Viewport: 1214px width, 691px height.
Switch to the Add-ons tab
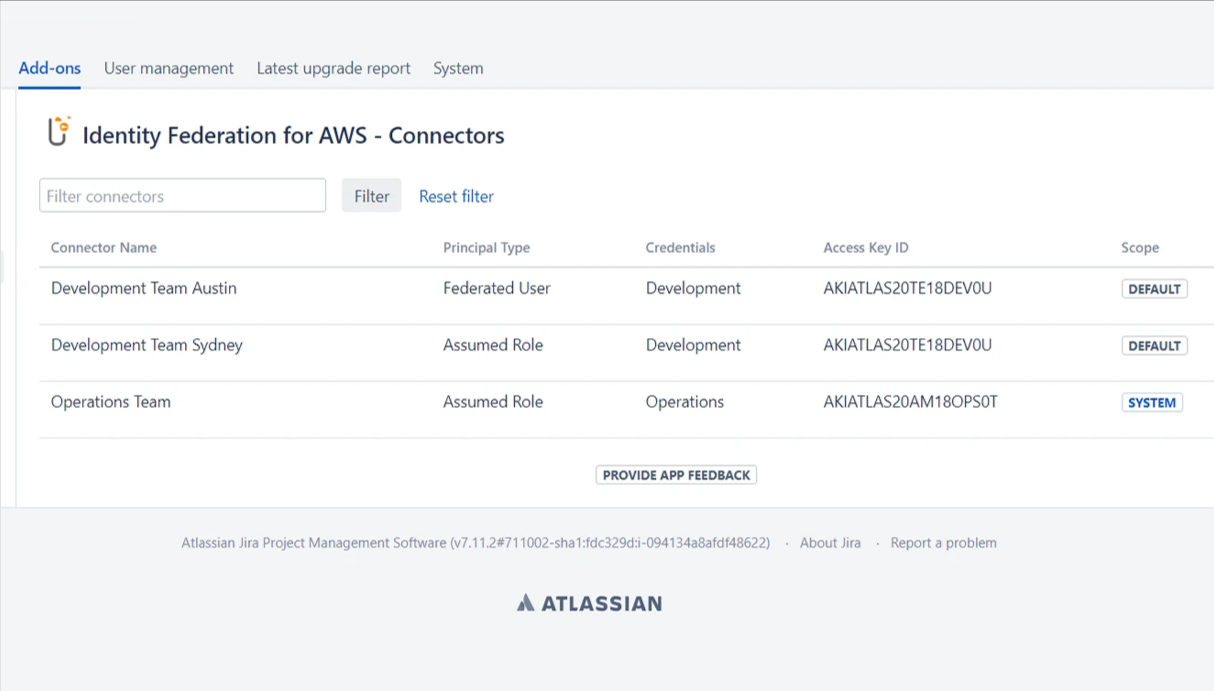(49, 68)
